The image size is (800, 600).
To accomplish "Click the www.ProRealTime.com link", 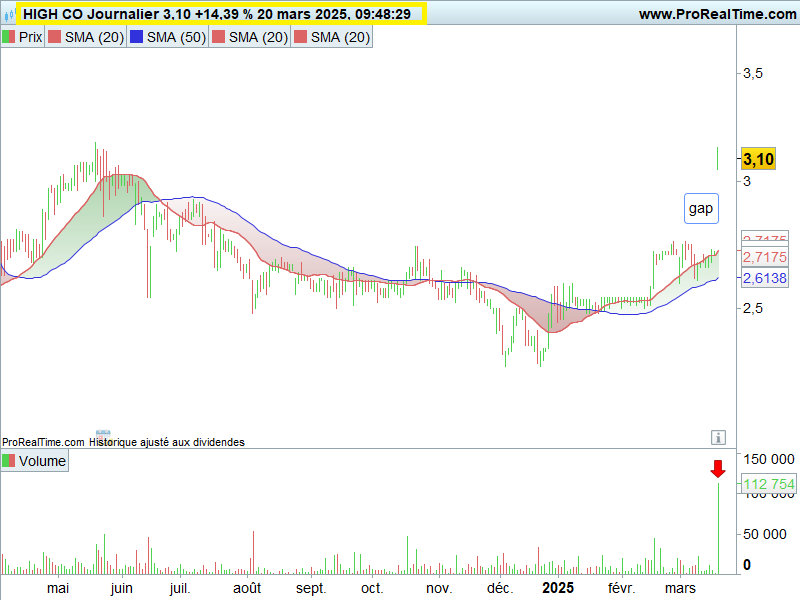I will click(717, 14).
